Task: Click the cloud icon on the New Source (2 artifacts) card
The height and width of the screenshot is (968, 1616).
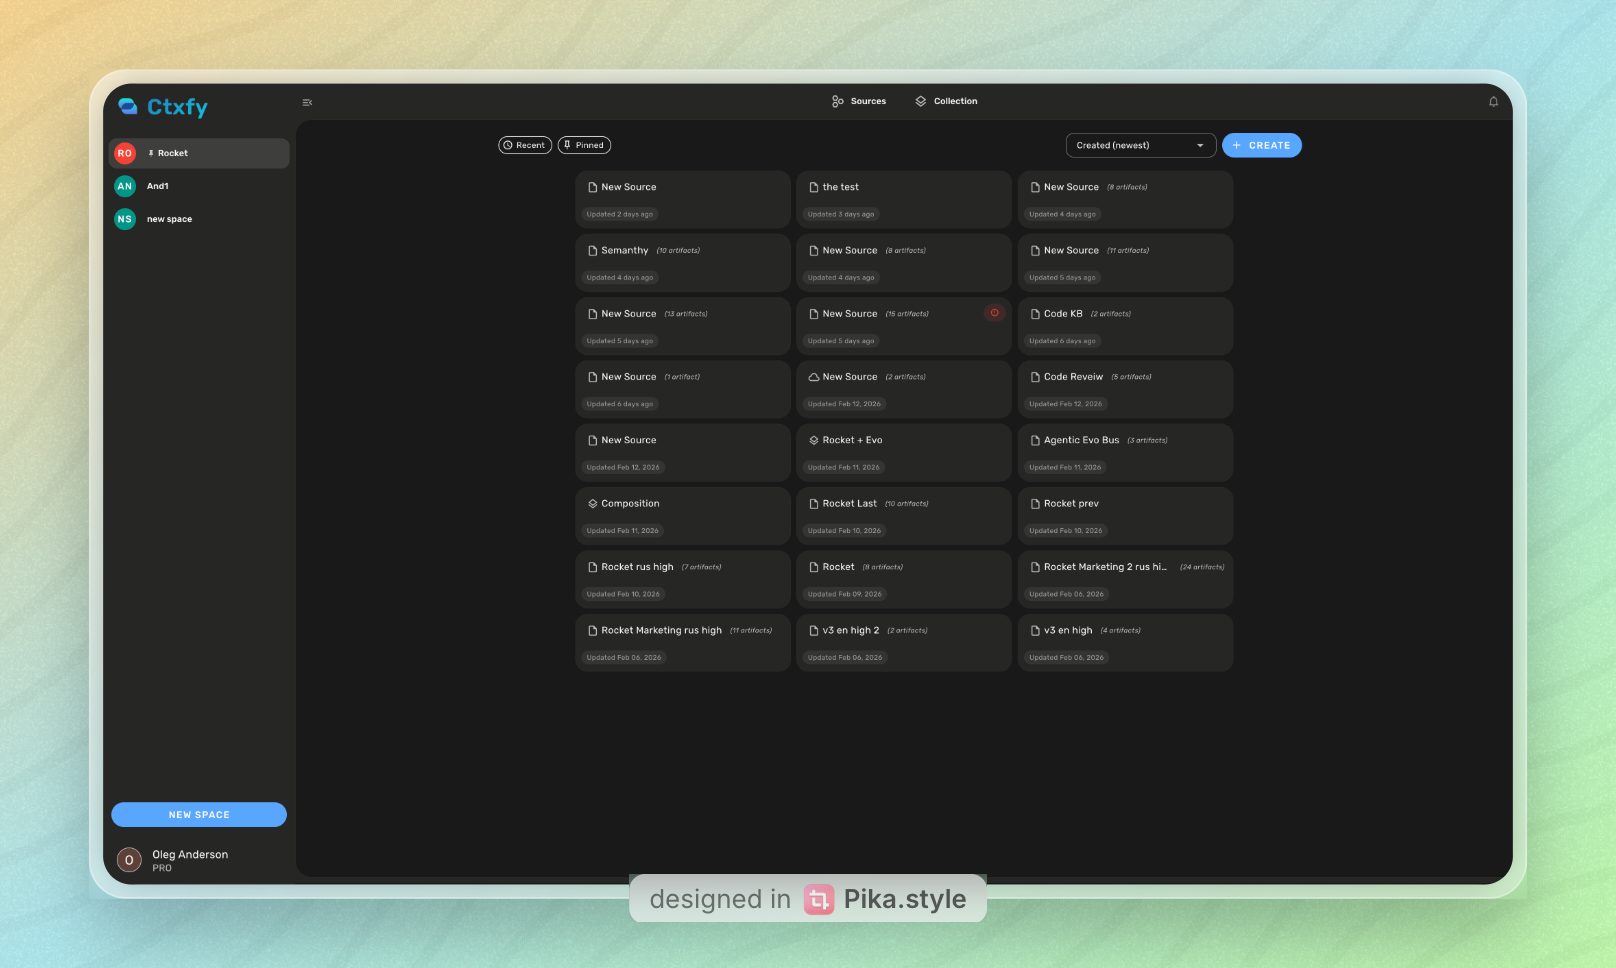Action: pos(814,376)
